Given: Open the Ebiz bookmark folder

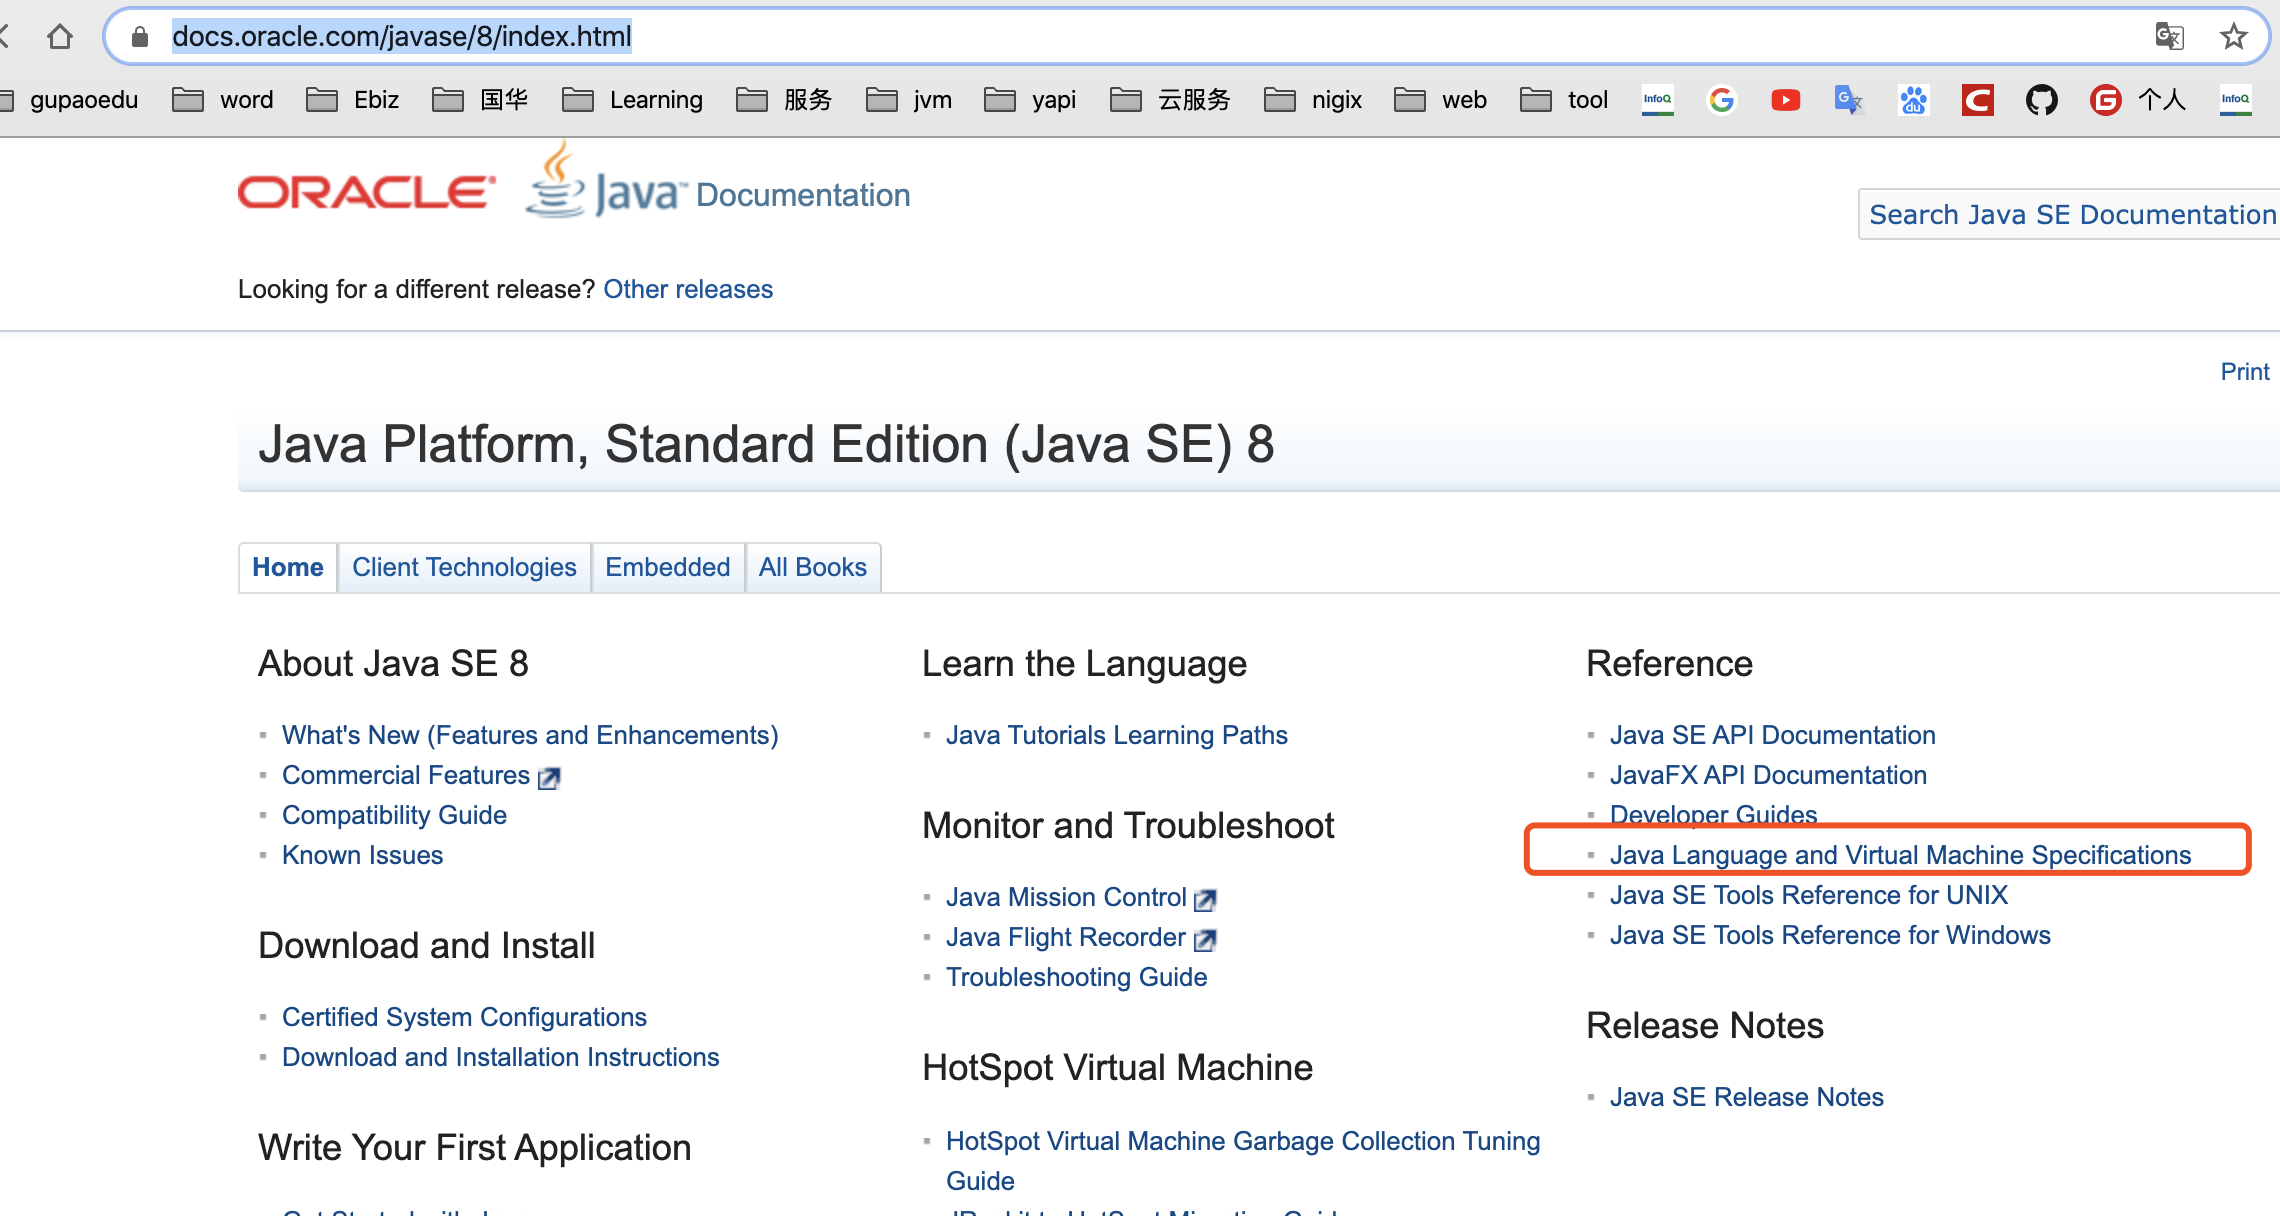Looking at the screenshot, I should (x=353, y=100).
